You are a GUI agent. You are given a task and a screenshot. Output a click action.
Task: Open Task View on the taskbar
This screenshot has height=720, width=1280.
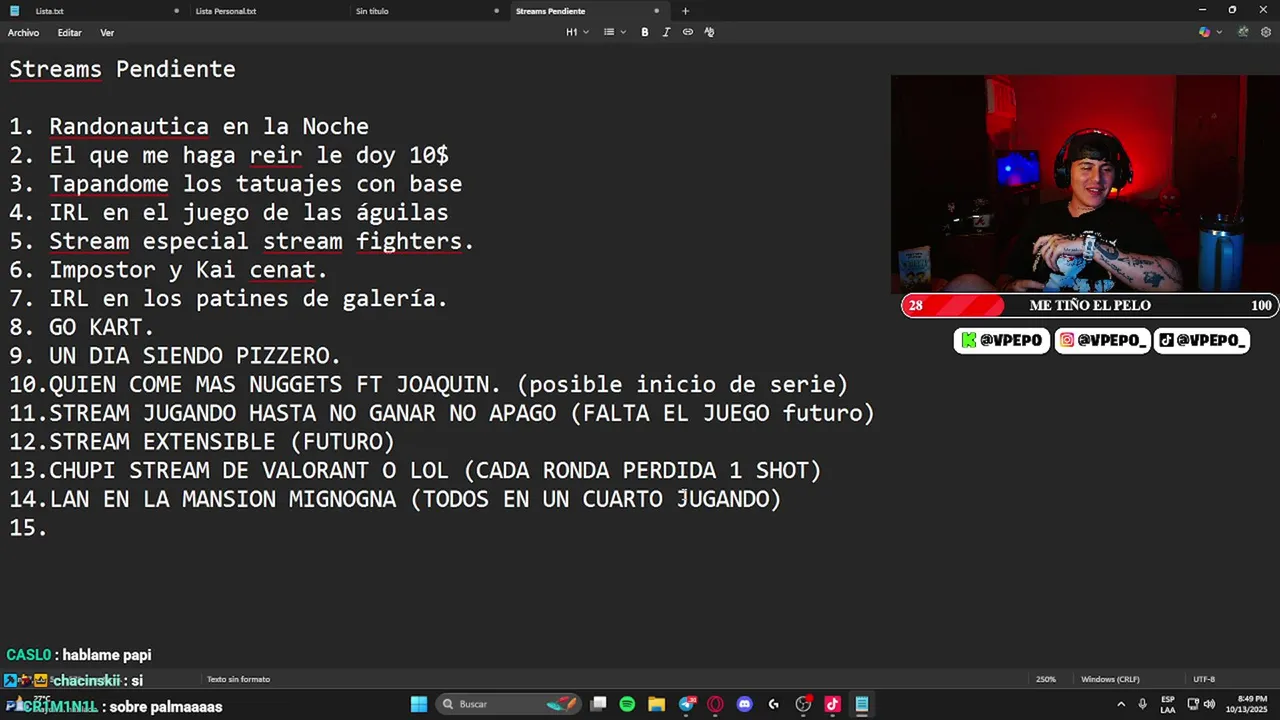[x=598, y=704]
